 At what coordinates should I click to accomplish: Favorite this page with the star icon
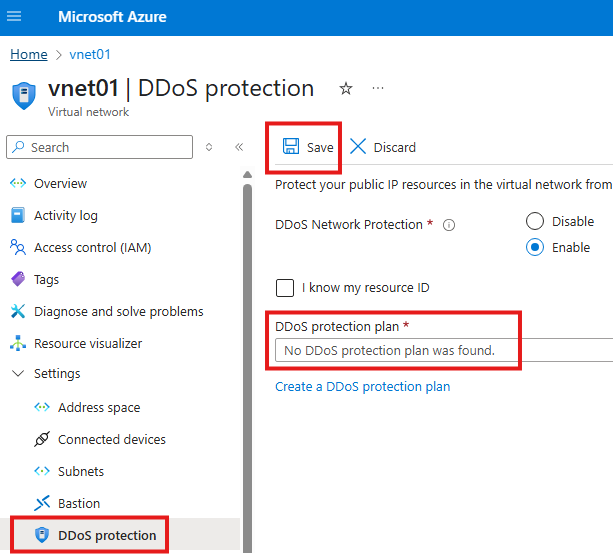coord(346,89)
